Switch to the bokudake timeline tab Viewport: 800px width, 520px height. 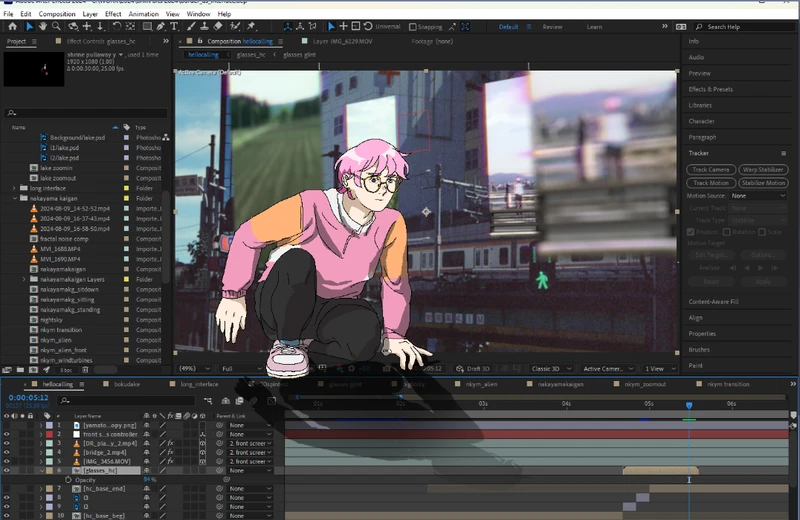click(127, 384)
